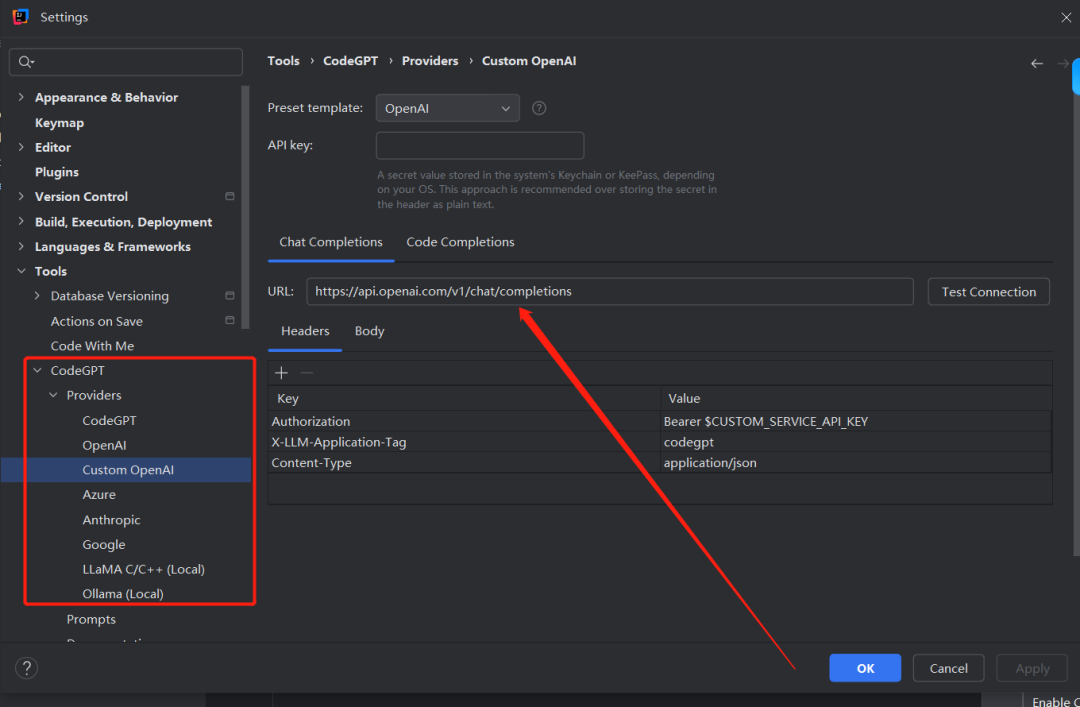The image size is (1080, 707).
Task: Select Anthropic provider in the tree
Action: tap(111, 520)
